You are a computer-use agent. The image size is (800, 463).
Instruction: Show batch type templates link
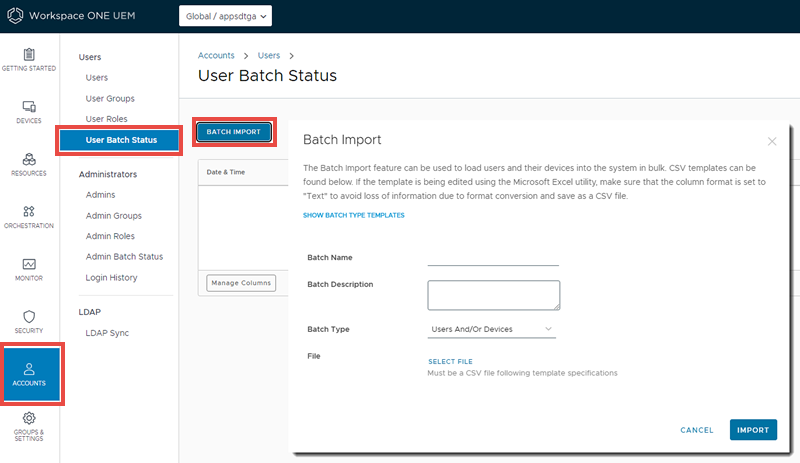coord(354,215)
